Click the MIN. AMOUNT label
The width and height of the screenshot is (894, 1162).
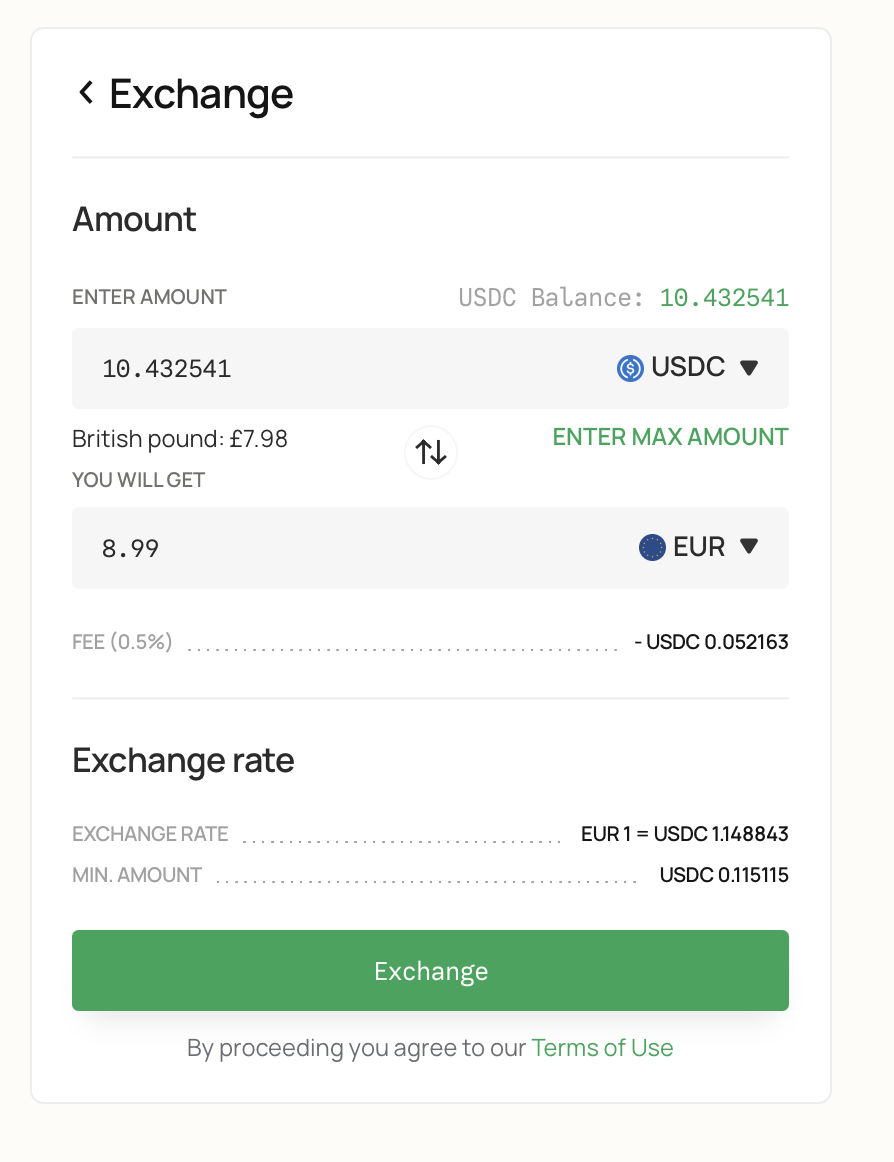click(137, 876)
